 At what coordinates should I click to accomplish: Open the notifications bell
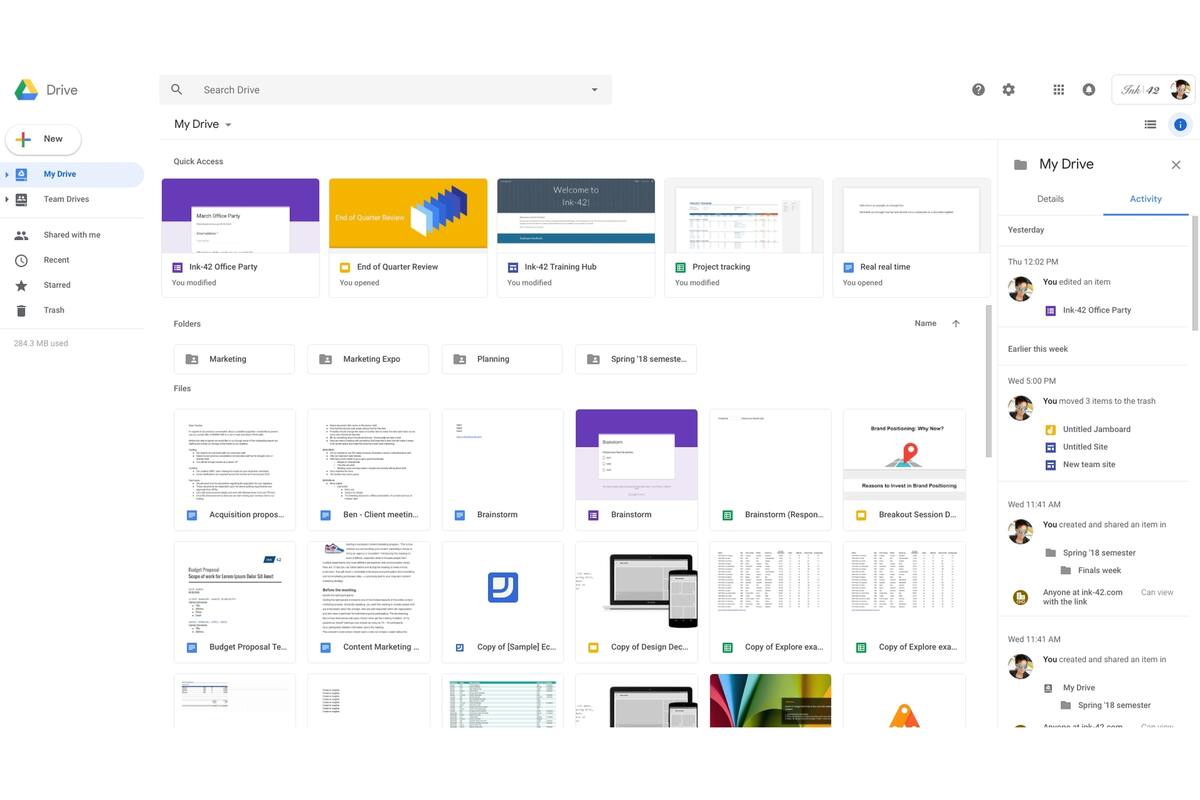(x=1085, y=87)
